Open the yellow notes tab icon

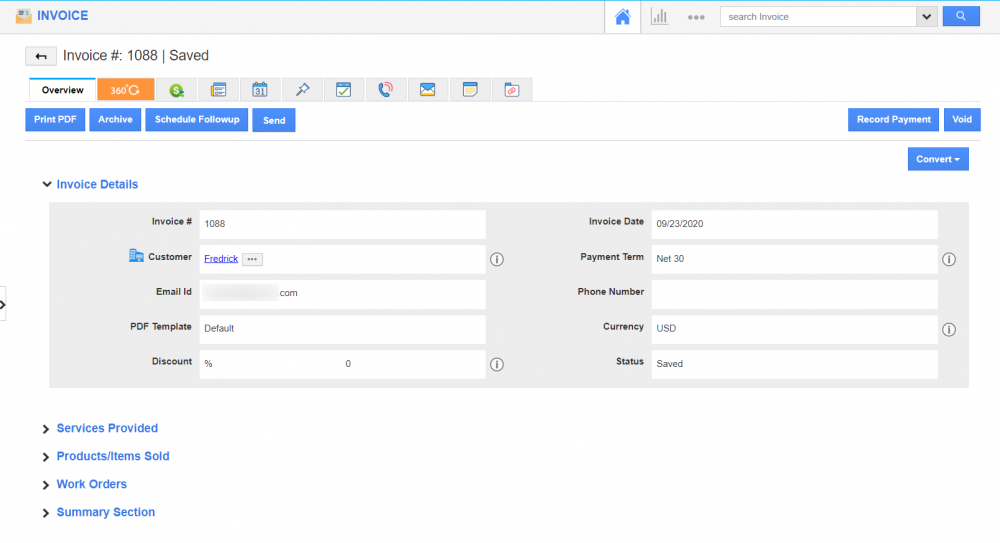pos(469,90)
